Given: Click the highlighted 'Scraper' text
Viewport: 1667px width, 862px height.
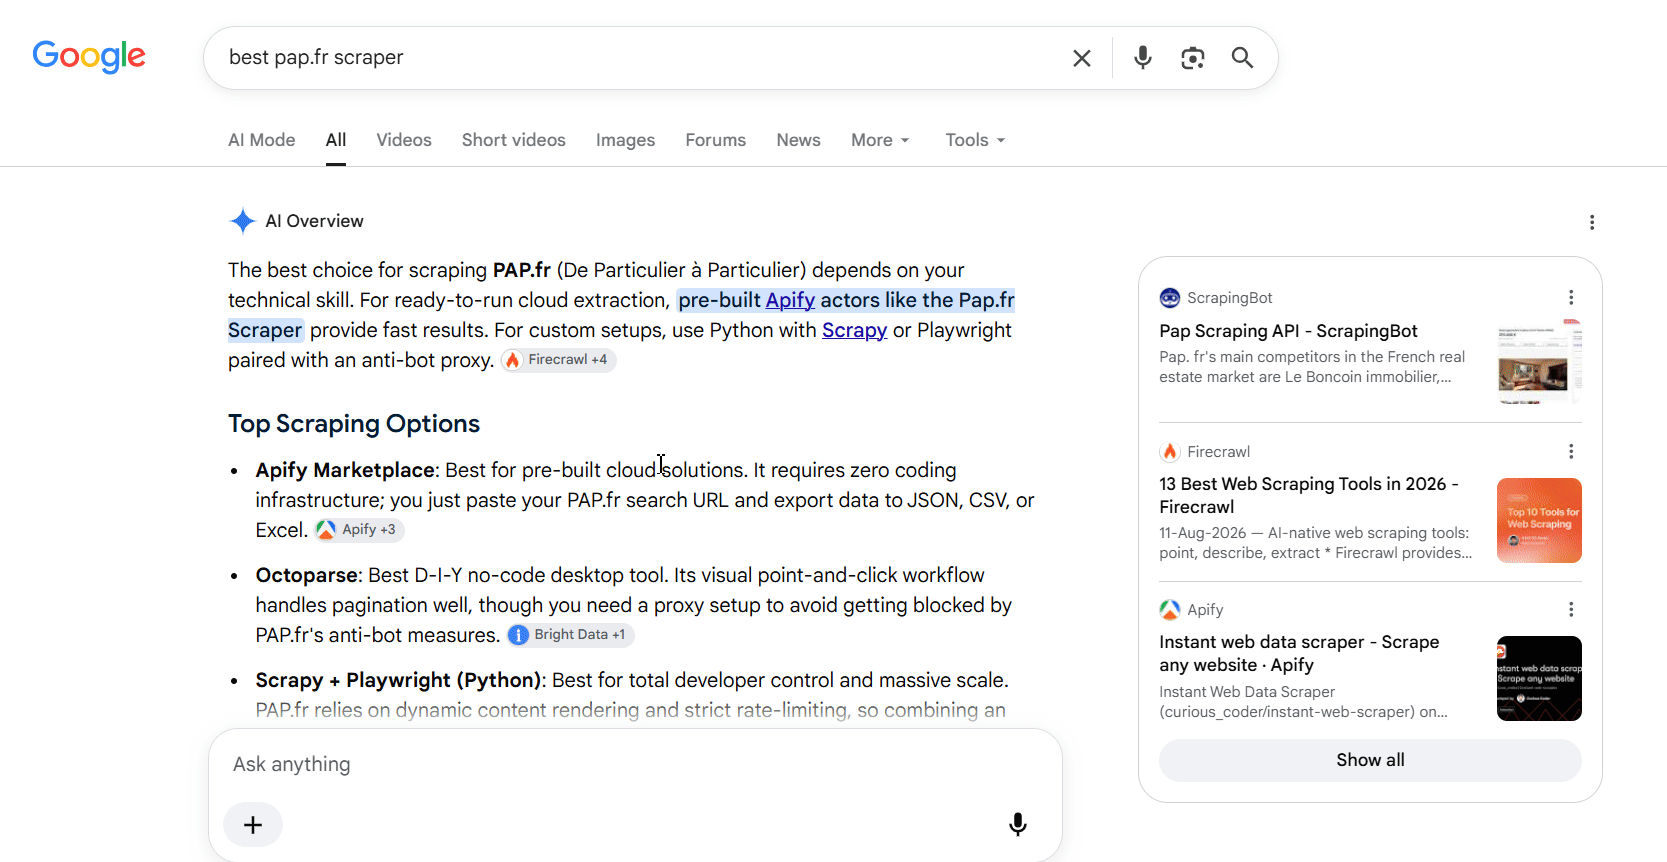Looking at the screenshot, I should (x=265, y=330).
